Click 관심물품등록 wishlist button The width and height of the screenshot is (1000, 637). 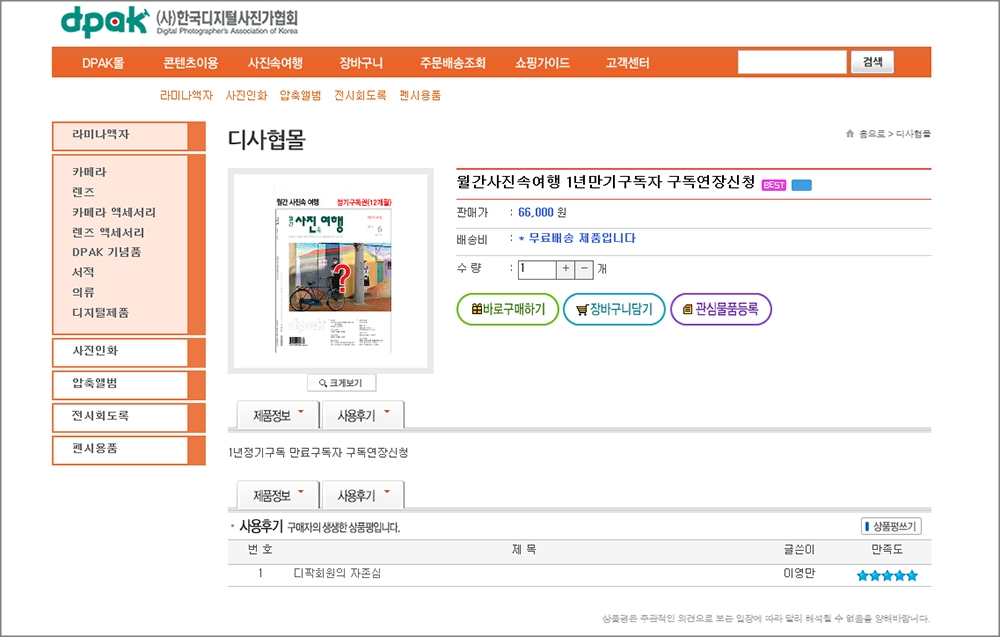pyautogui.click(x=721, y=309)
